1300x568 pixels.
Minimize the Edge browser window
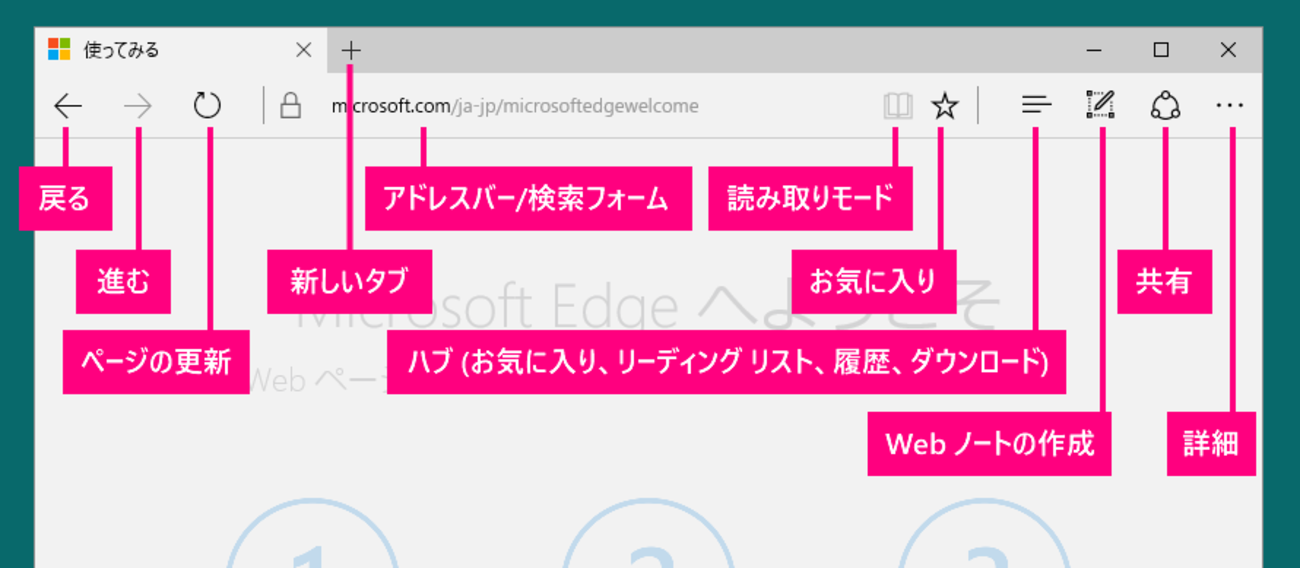(x=1094, y=50)
